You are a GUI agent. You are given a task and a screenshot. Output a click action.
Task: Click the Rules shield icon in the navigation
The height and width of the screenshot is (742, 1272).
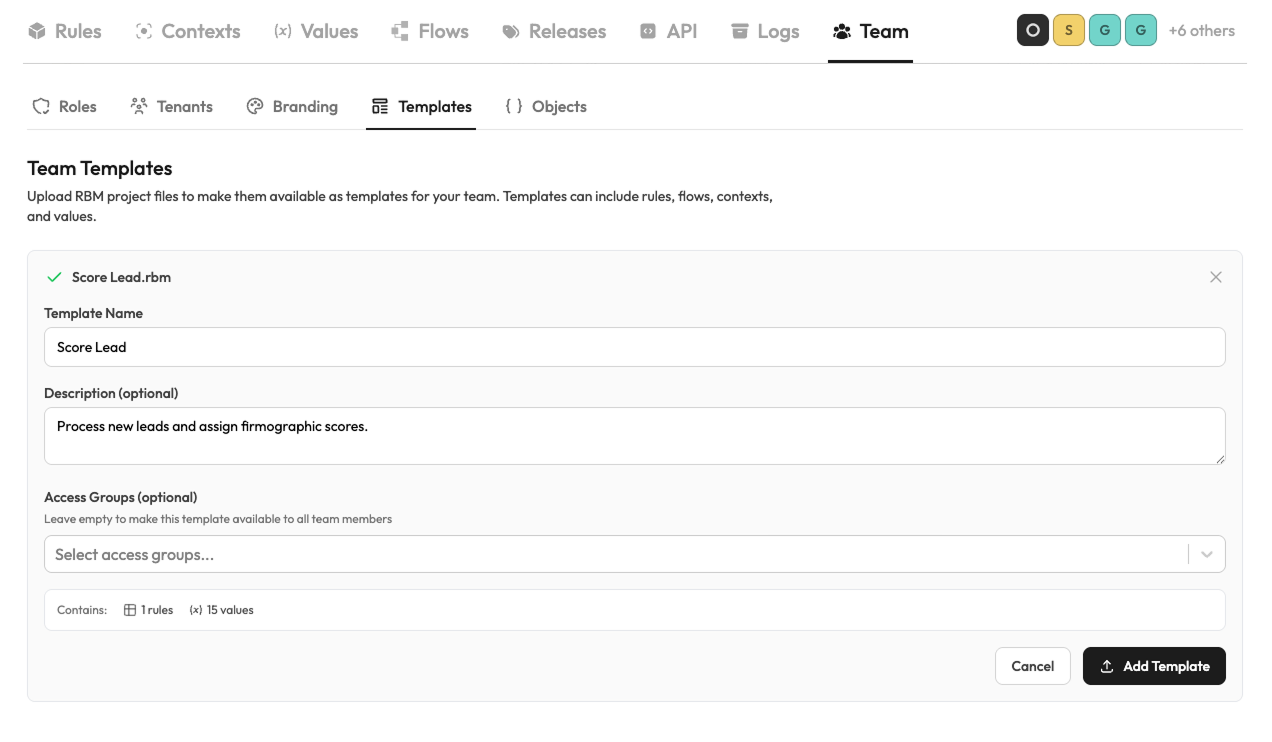click(x=37, y=30)
